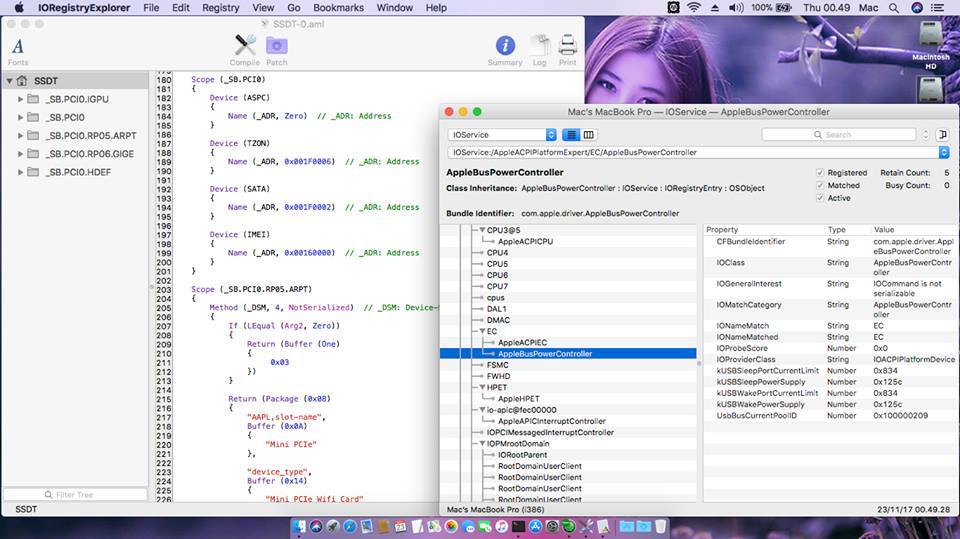Open Calendar from the Dock

(400, 526)
